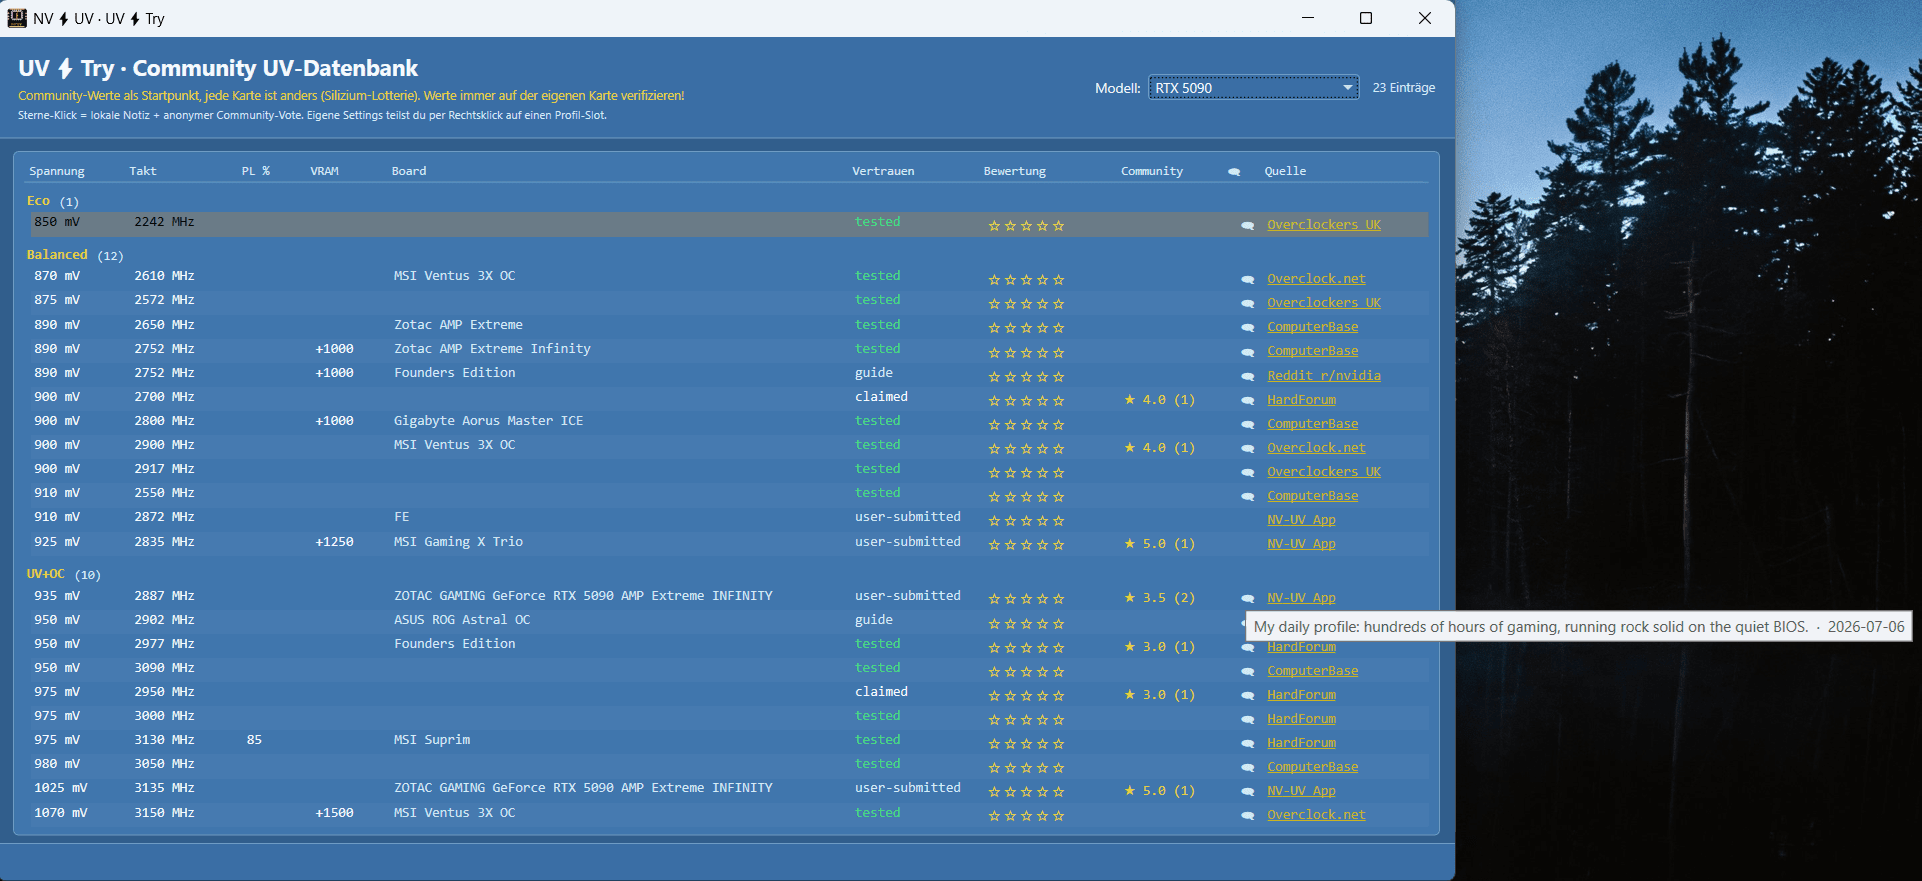This screenshot has height=881, width=1922.
Task: Open the ComputerBase link on the 2650 MHz row
Action: [x=1313, y=327]
